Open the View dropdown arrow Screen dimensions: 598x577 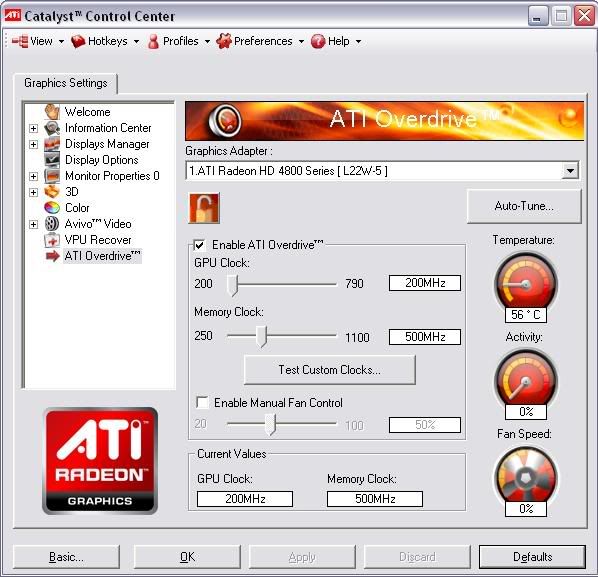coord(61,42)
